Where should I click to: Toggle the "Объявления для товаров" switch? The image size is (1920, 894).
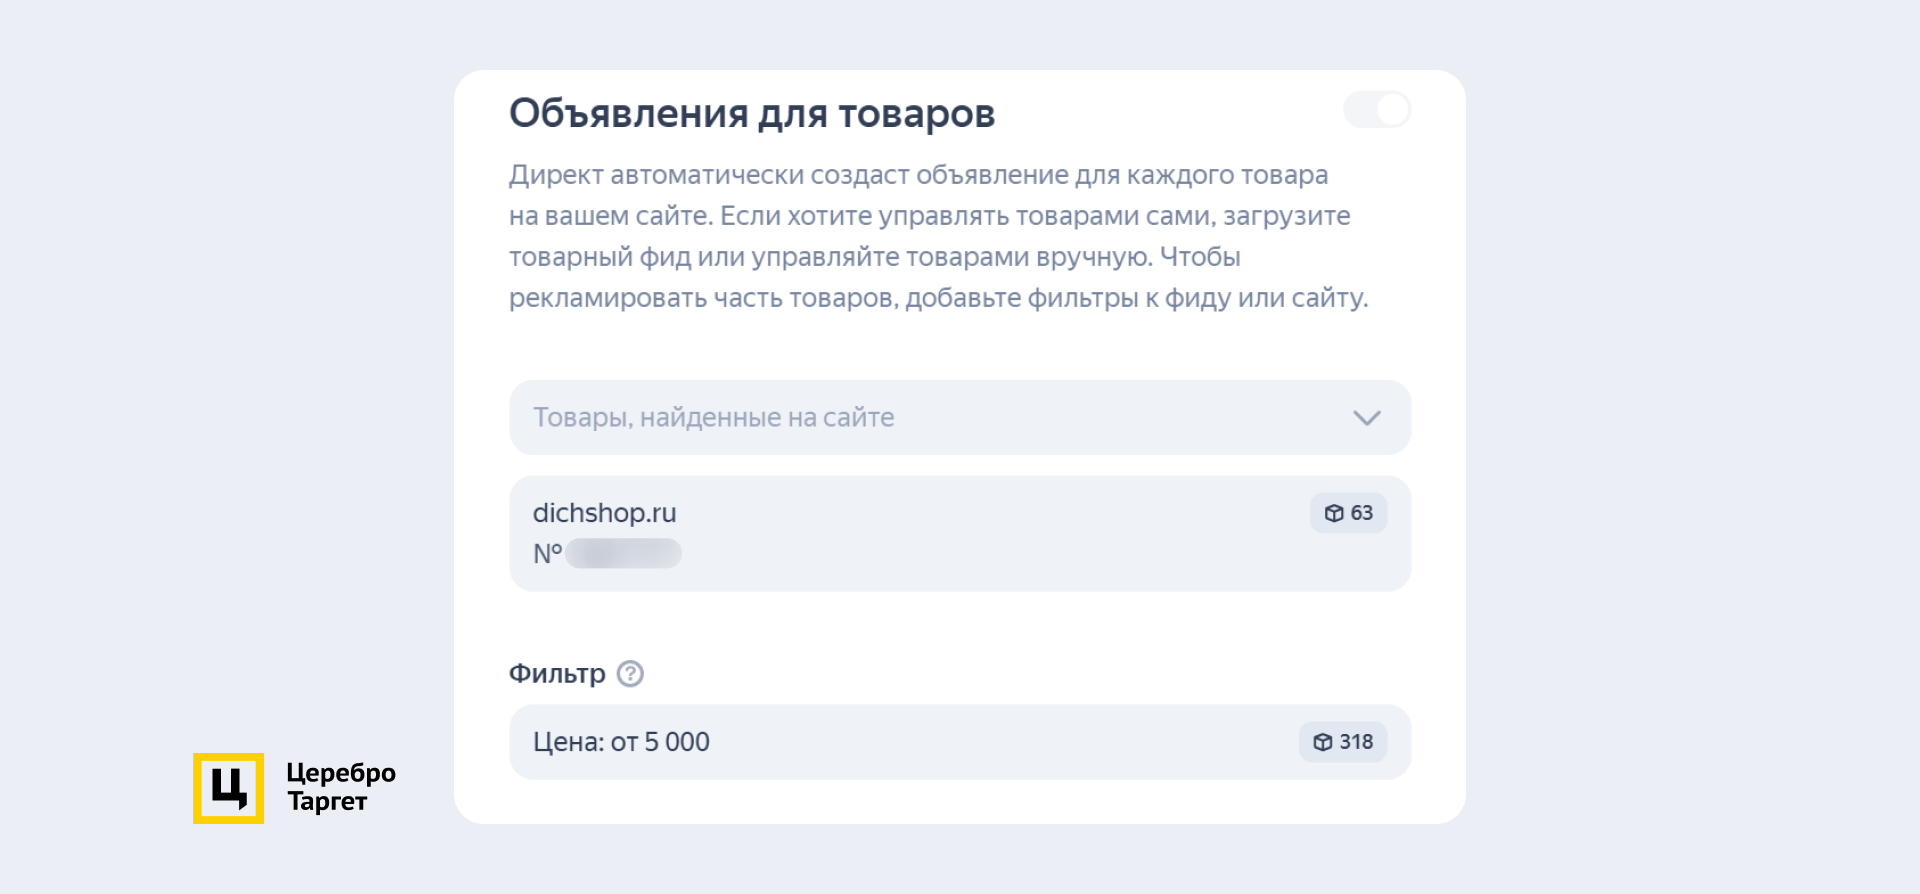1376,110
